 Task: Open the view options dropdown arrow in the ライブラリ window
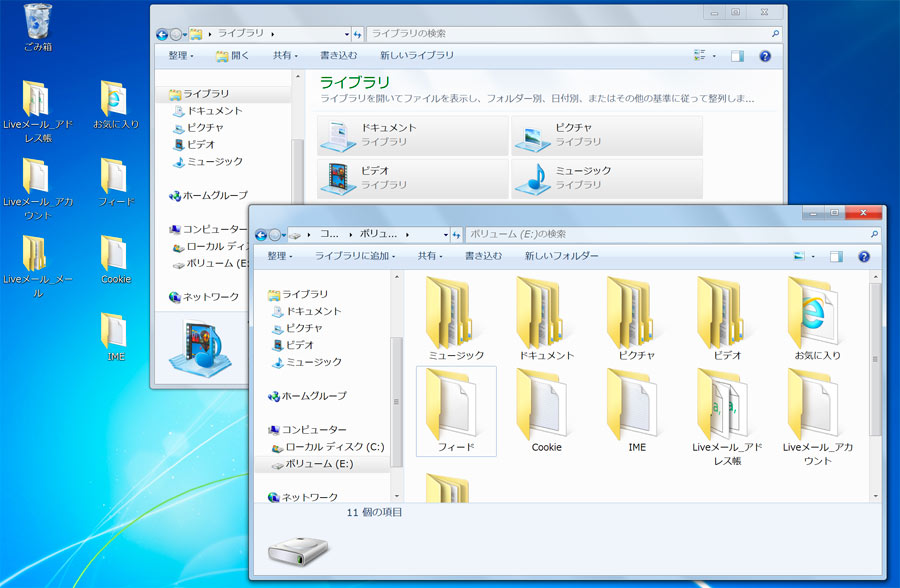point(714,56)
